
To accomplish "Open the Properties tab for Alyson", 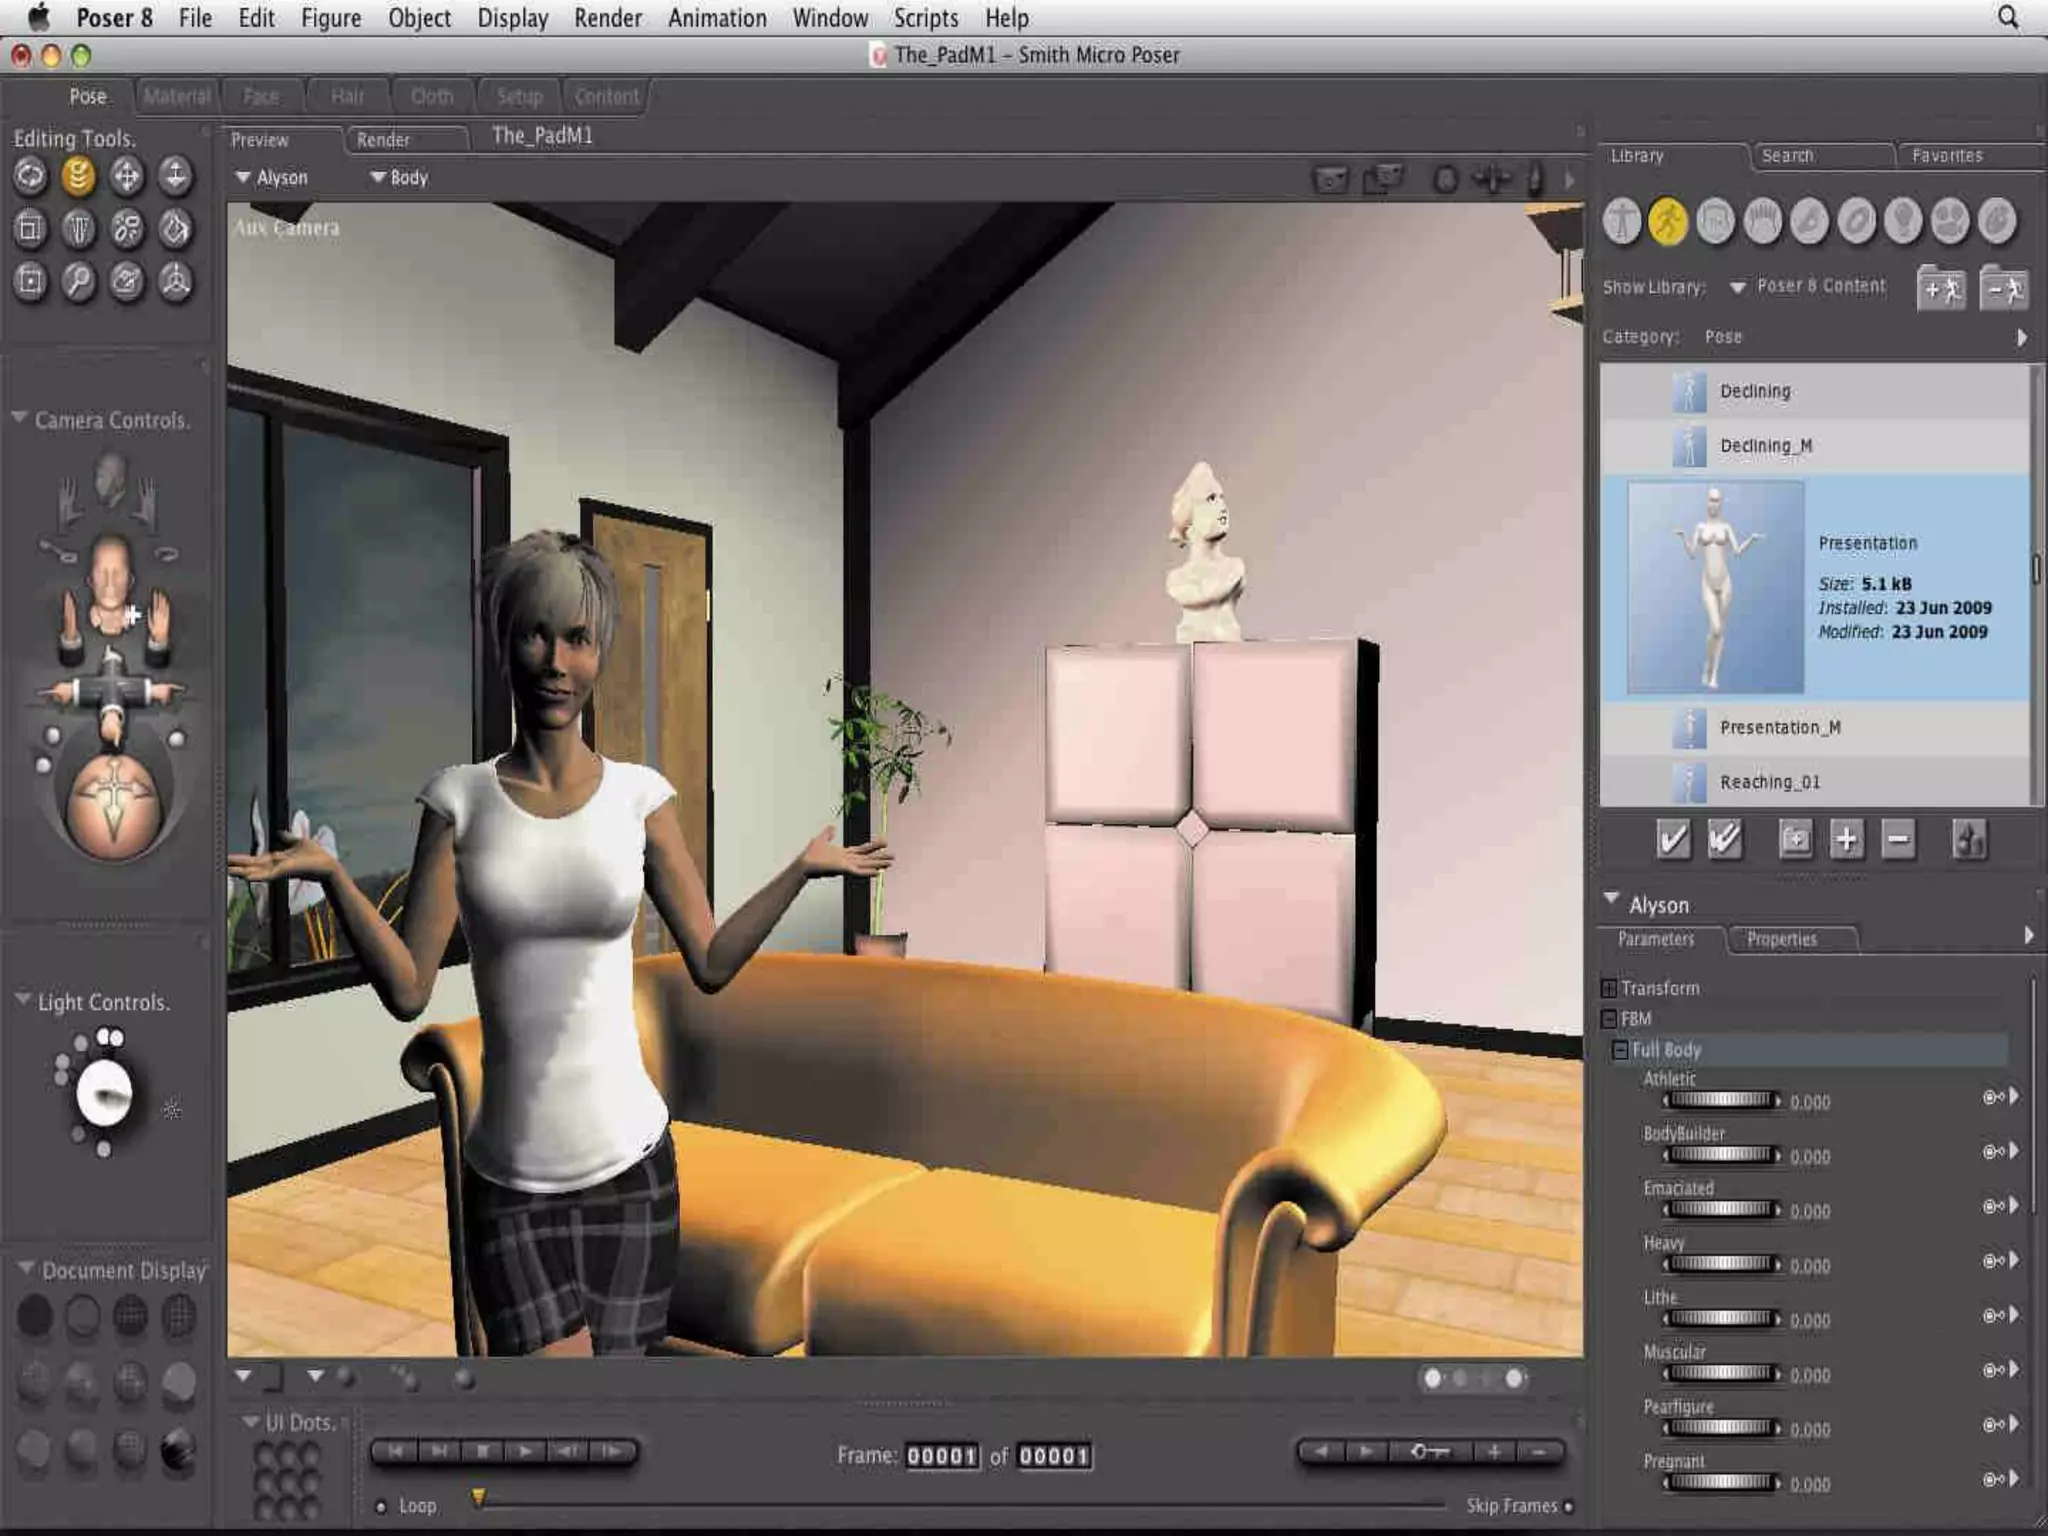I will tap(1781, 939).
